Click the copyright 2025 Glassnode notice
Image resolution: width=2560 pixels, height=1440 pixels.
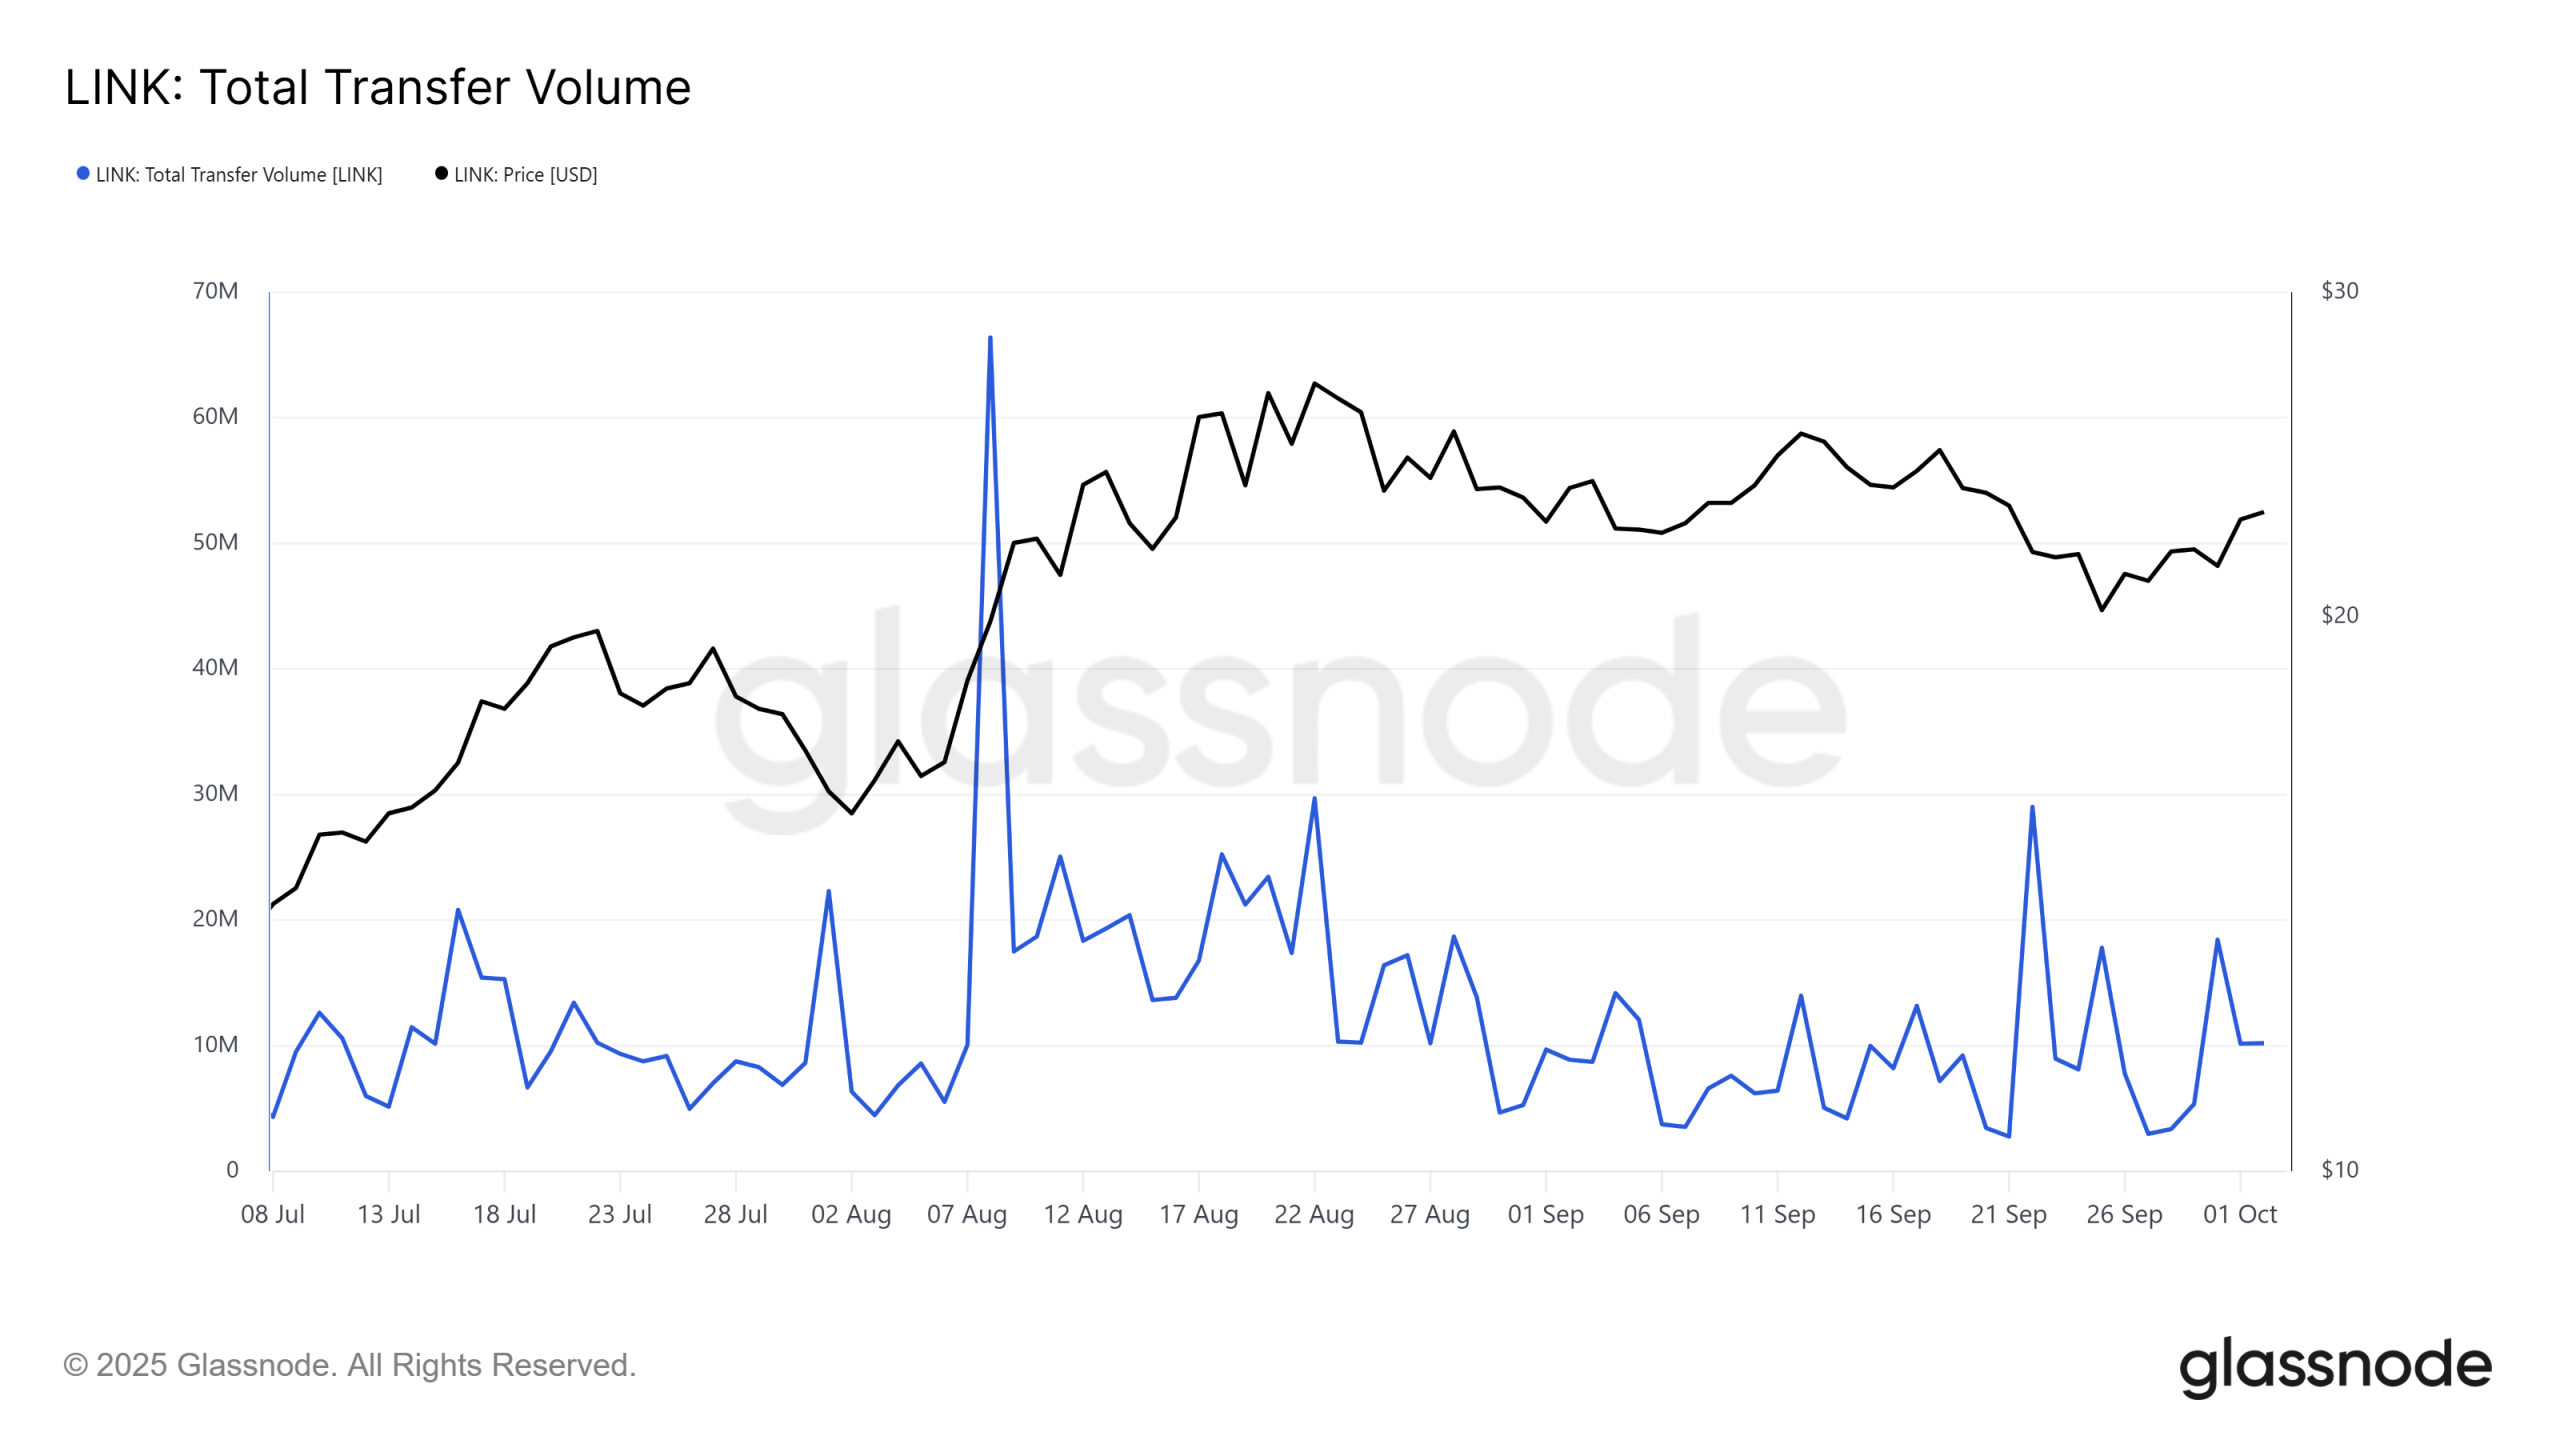(349, 1365)
